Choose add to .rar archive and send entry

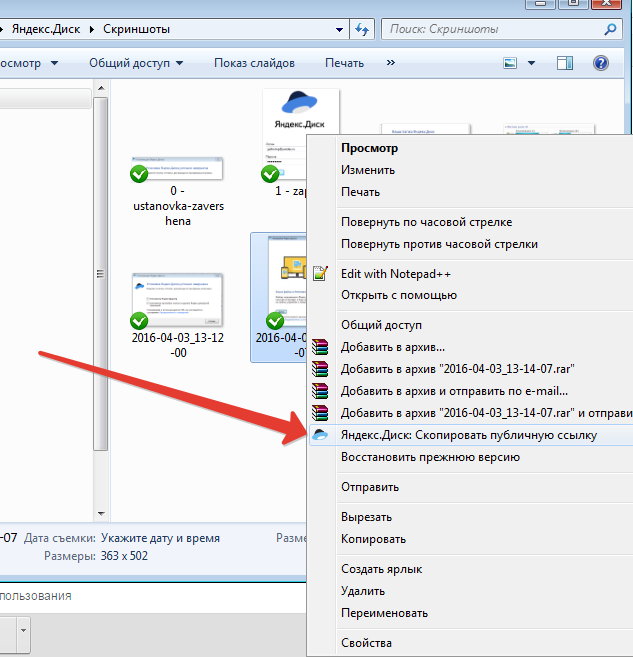(x=471, y=413)
